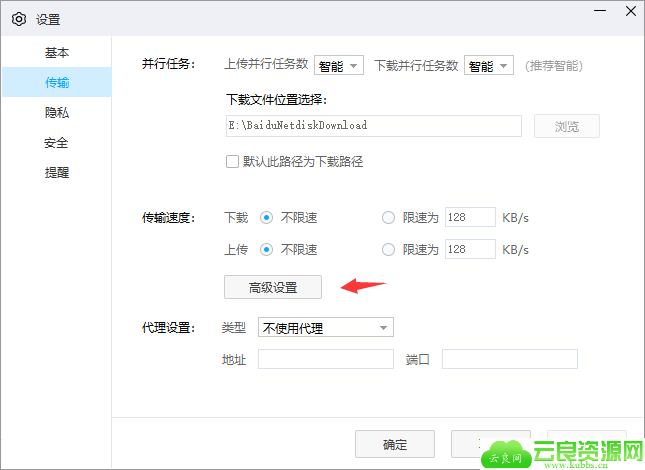Image resolution: width=645 pixels, height=470 pixels.
Task: Click the proxy 地址 input field
Action: [326, 359]
